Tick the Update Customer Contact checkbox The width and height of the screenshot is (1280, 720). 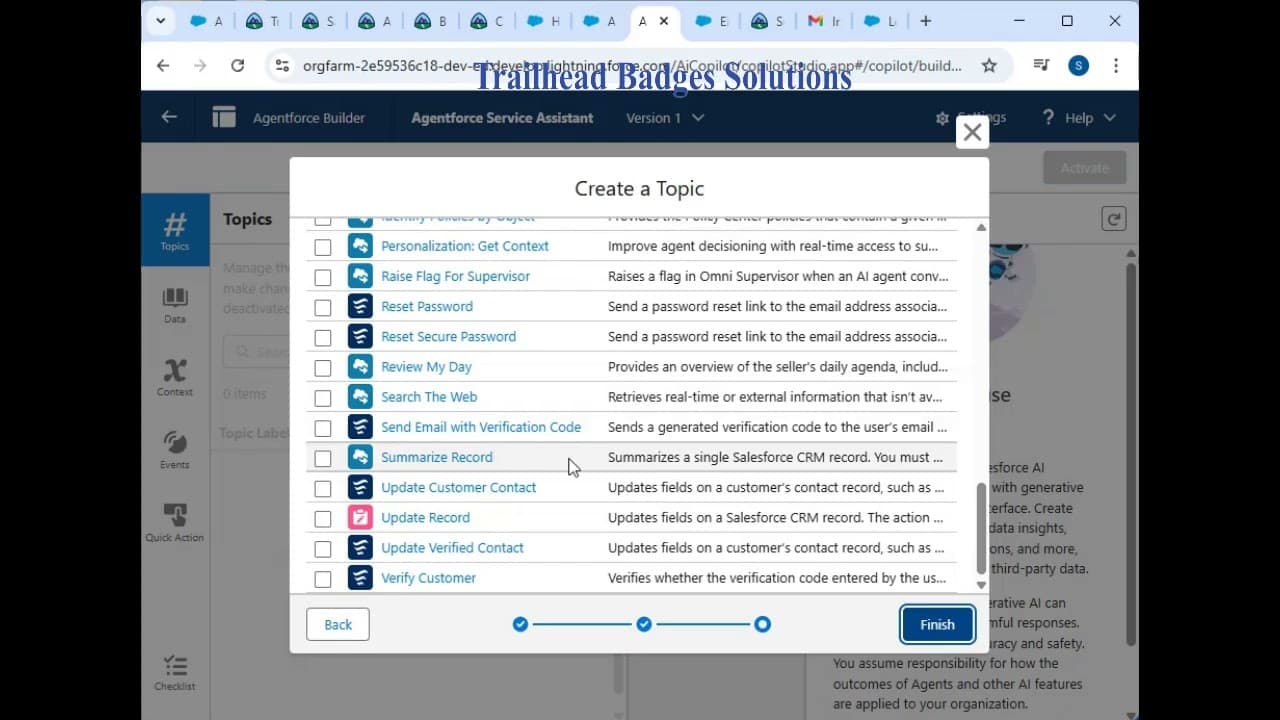tap(322, 488)
